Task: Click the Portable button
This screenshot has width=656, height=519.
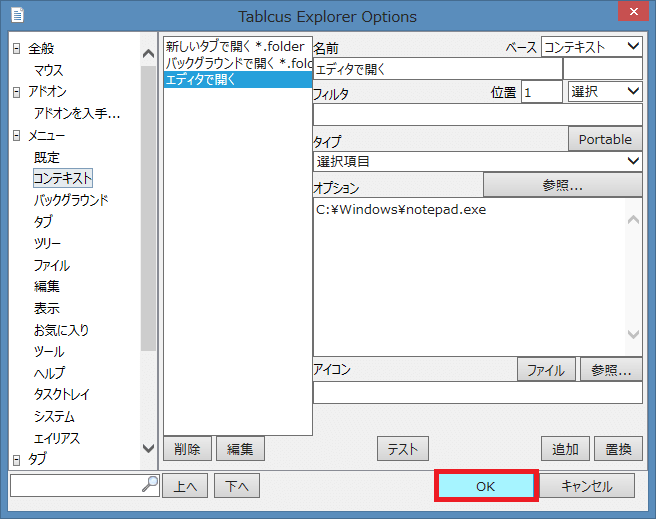Action: 605,139
